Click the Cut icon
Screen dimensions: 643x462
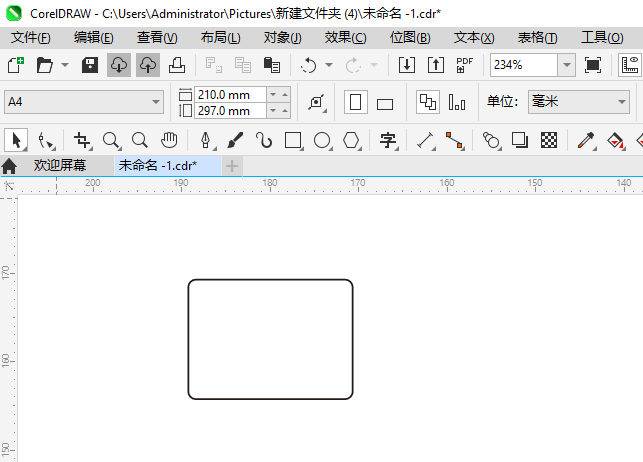click(214, 65)
